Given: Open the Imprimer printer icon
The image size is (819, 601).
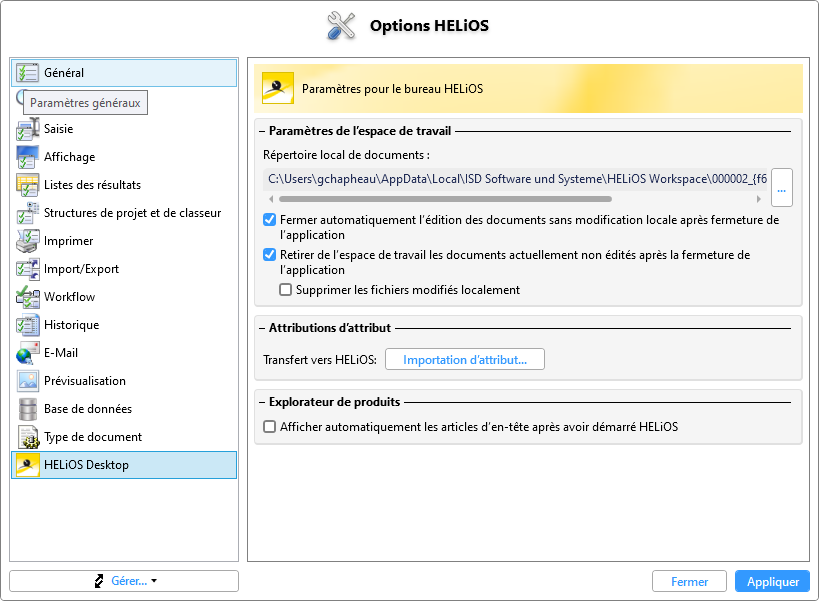Looking at the screenshot, I should coord(28,241).
